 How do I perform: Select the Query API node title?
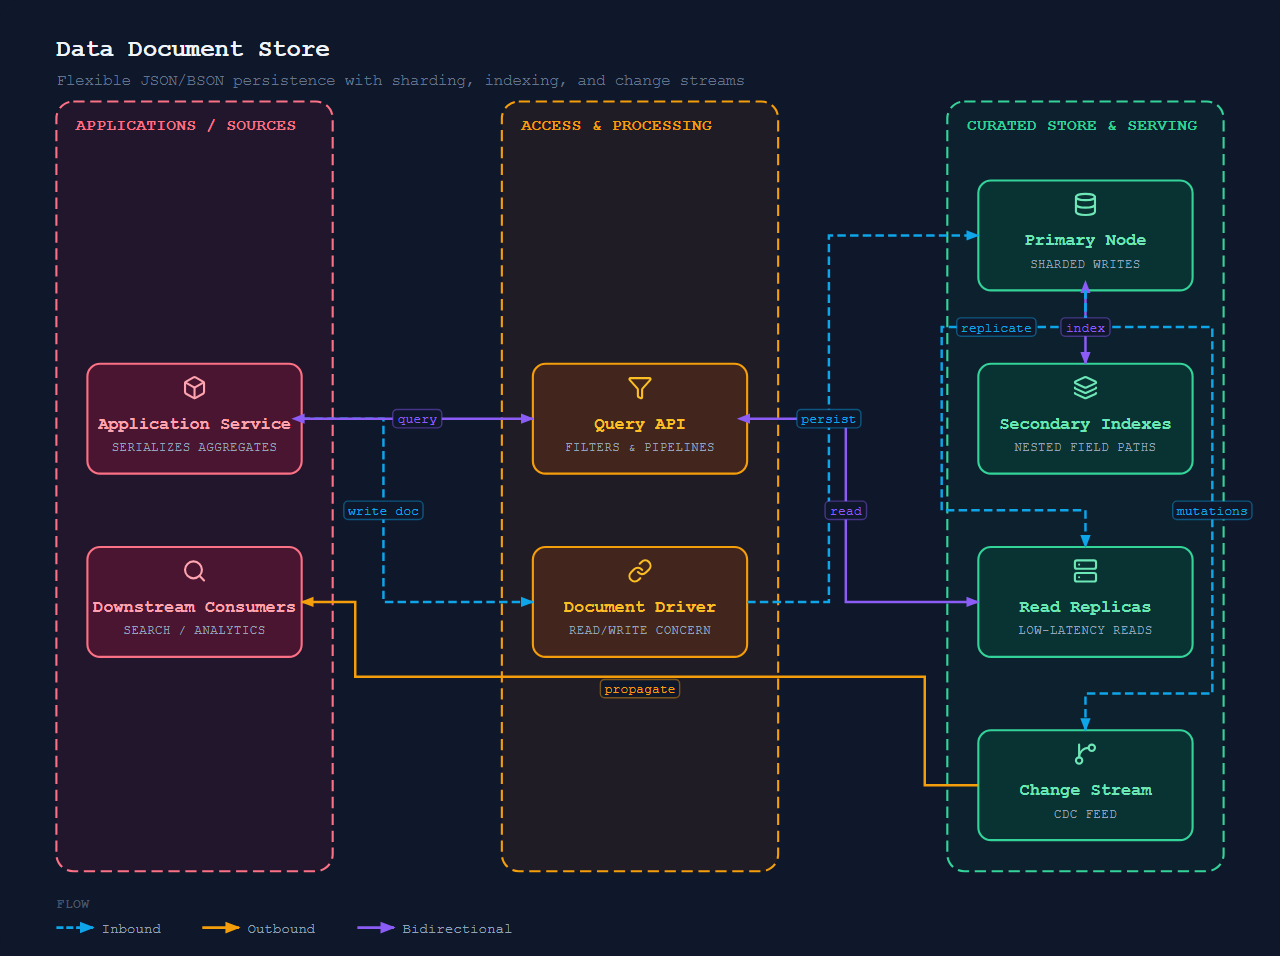[x=640, y=424]
